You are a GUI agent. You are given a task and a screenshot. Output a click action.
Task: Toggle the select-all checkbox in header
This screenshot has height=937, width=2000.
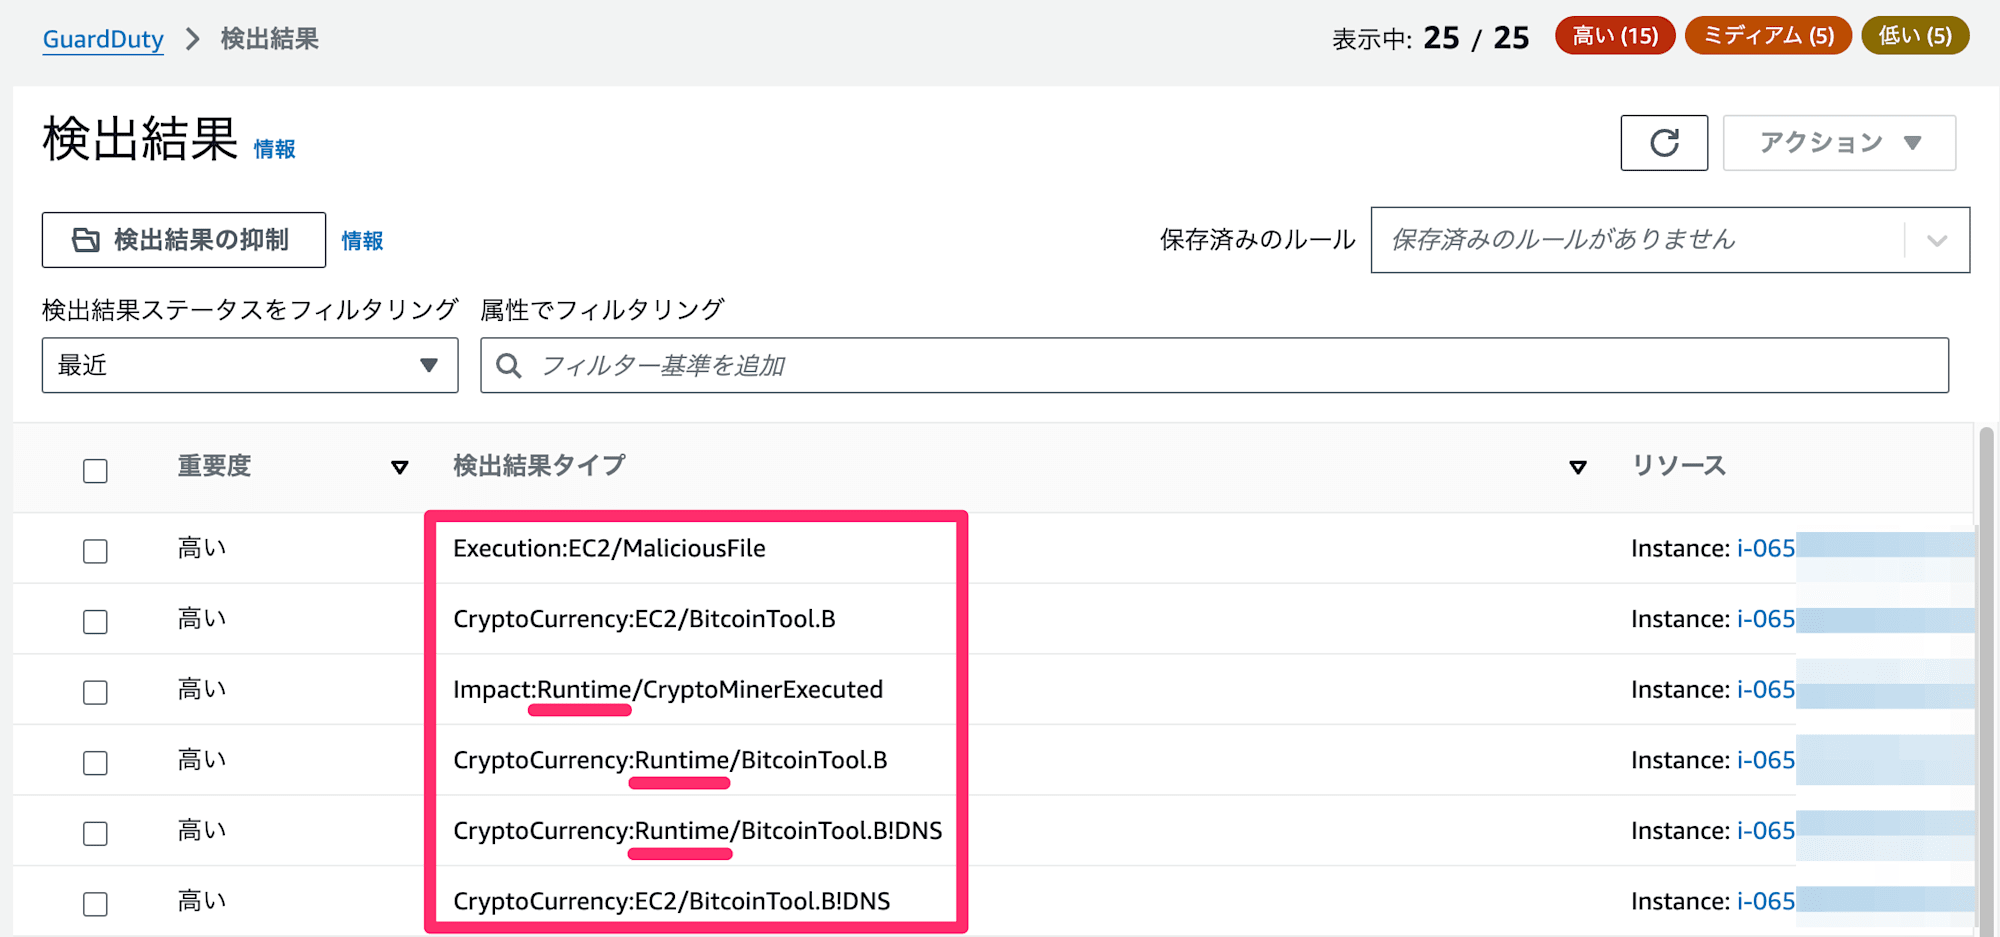click(x=95, y=471)
